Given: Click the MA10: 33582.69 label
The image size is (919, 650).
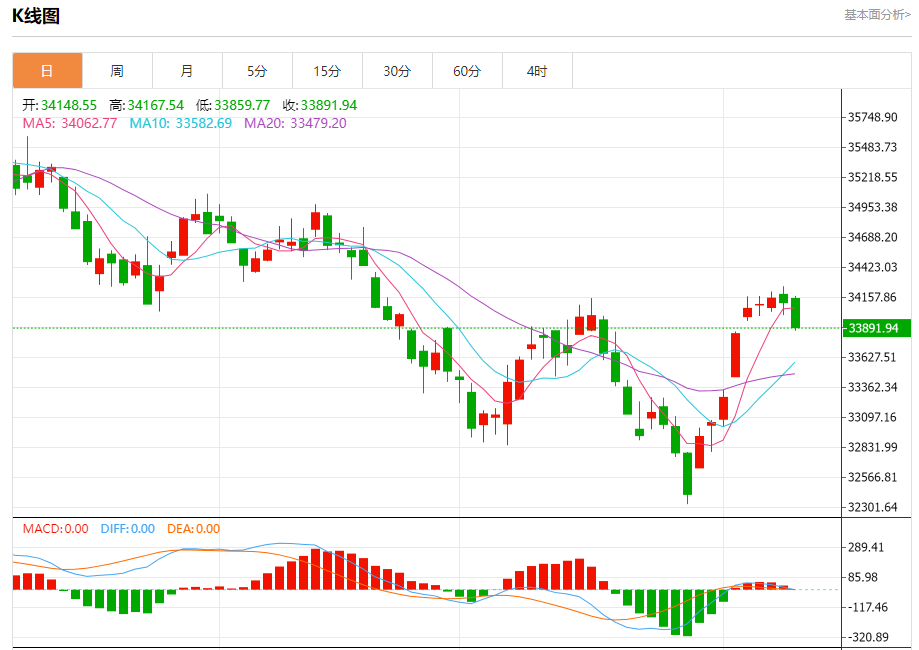Looking at the screenshot, I should tap(181, 124).
